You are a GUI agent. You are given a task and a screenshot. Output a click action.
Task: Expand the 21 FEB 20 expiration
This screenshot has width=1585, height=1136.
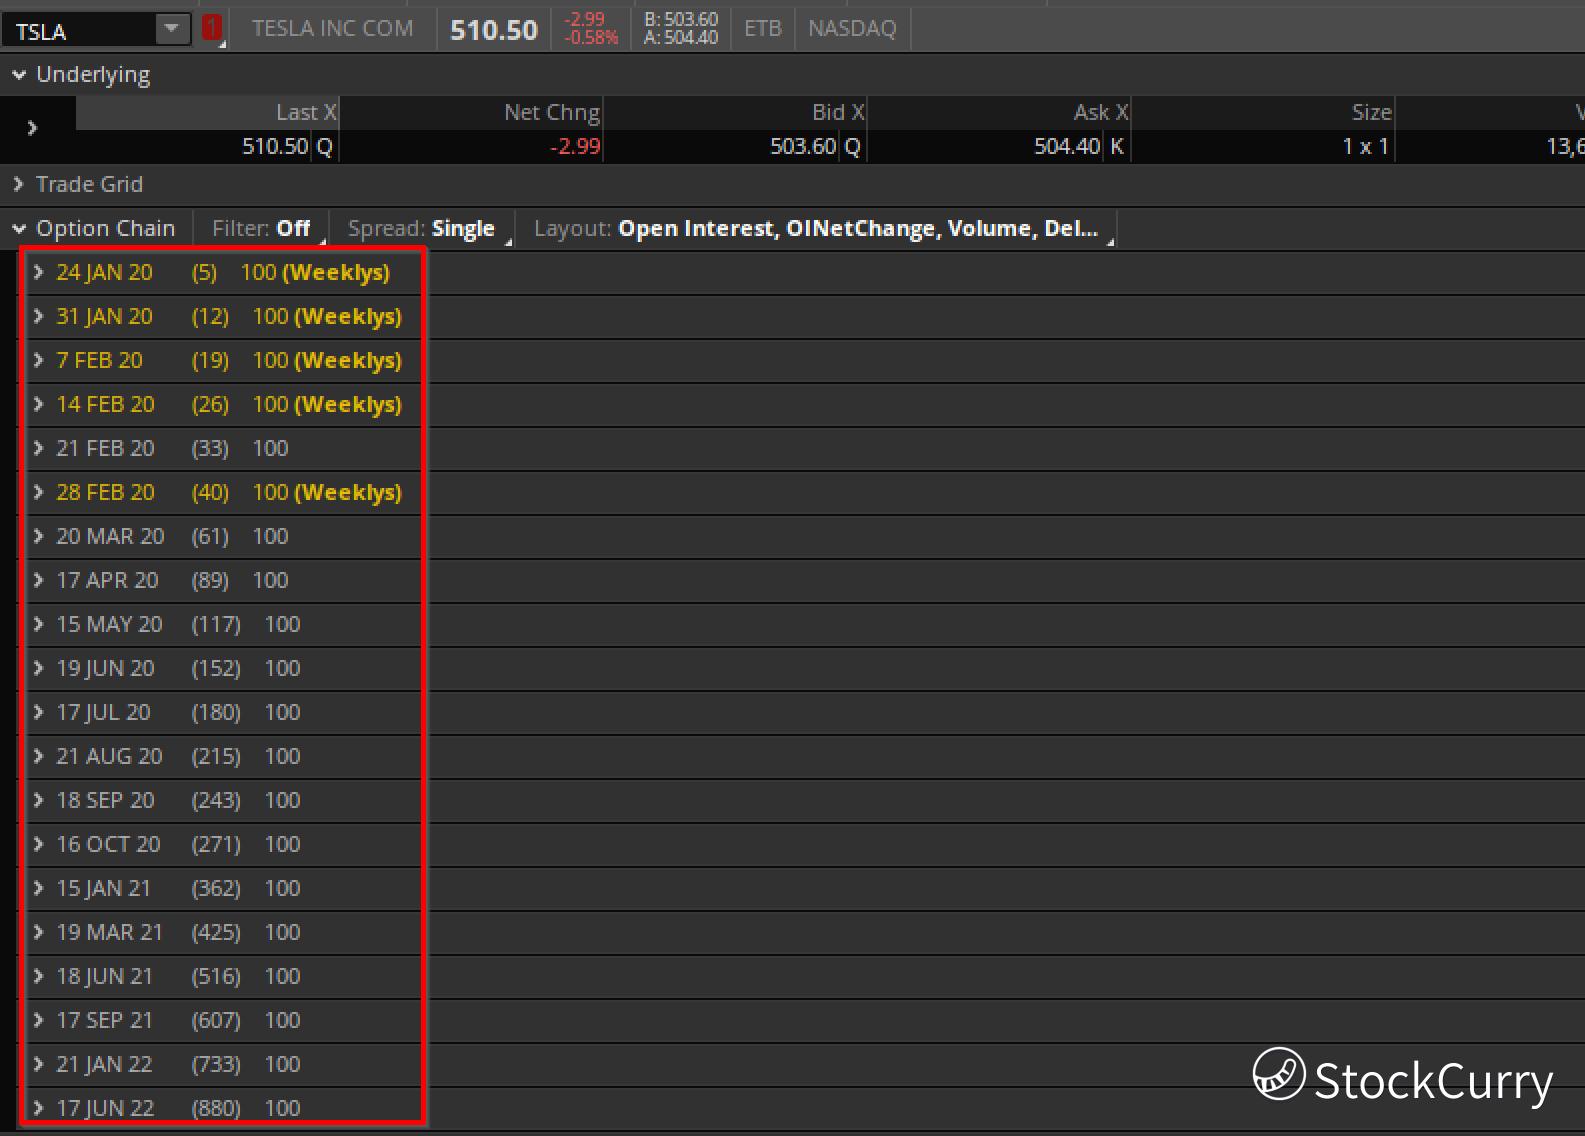click(38, 448)
